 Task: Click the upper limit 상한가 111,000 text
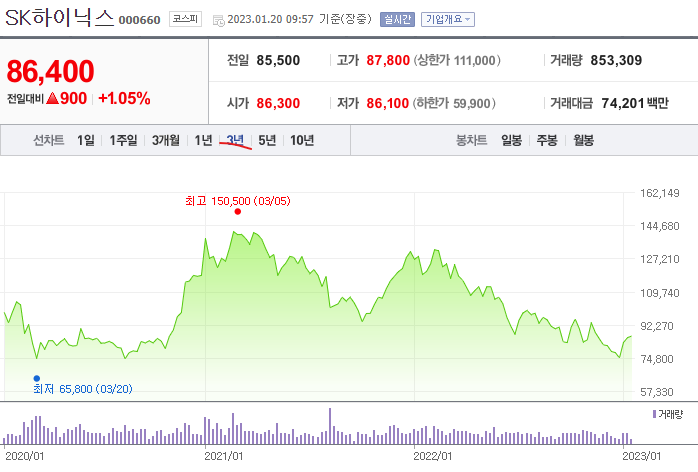[x=457, y=60]
